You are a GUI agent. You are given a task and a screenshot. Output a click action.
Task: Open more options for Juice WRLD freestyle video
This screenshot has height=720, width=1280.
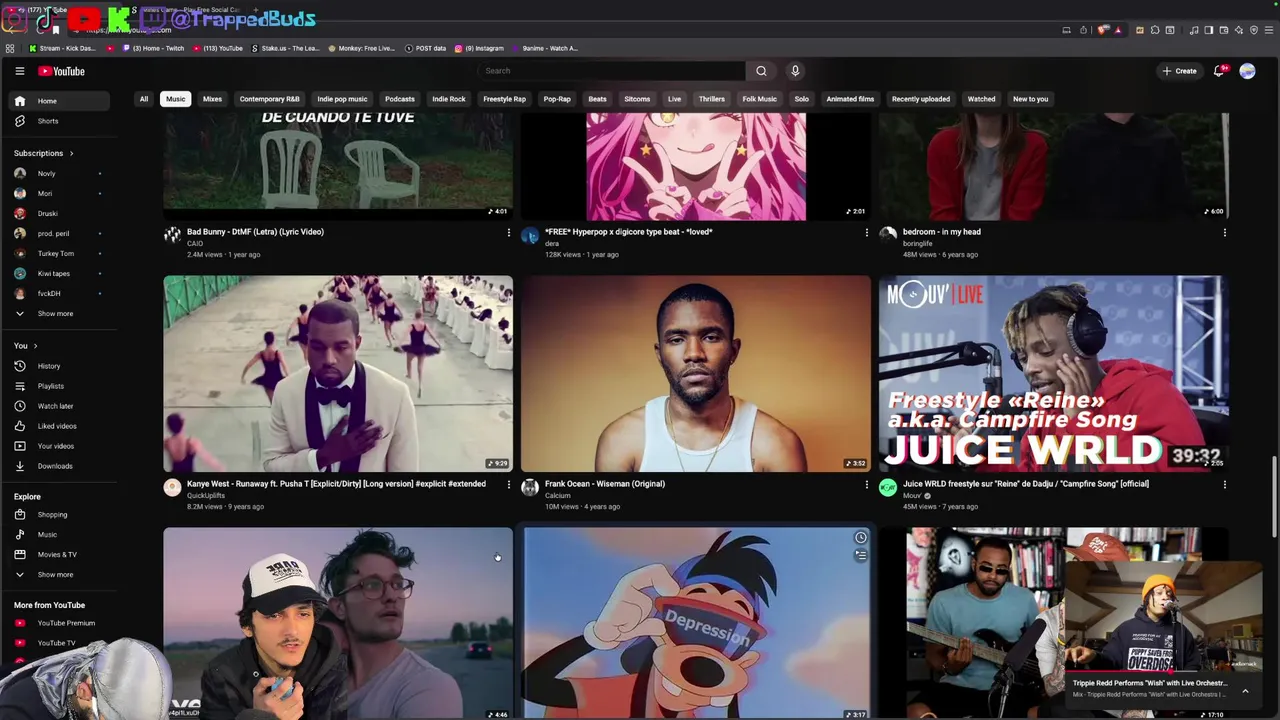(1224, 484)
